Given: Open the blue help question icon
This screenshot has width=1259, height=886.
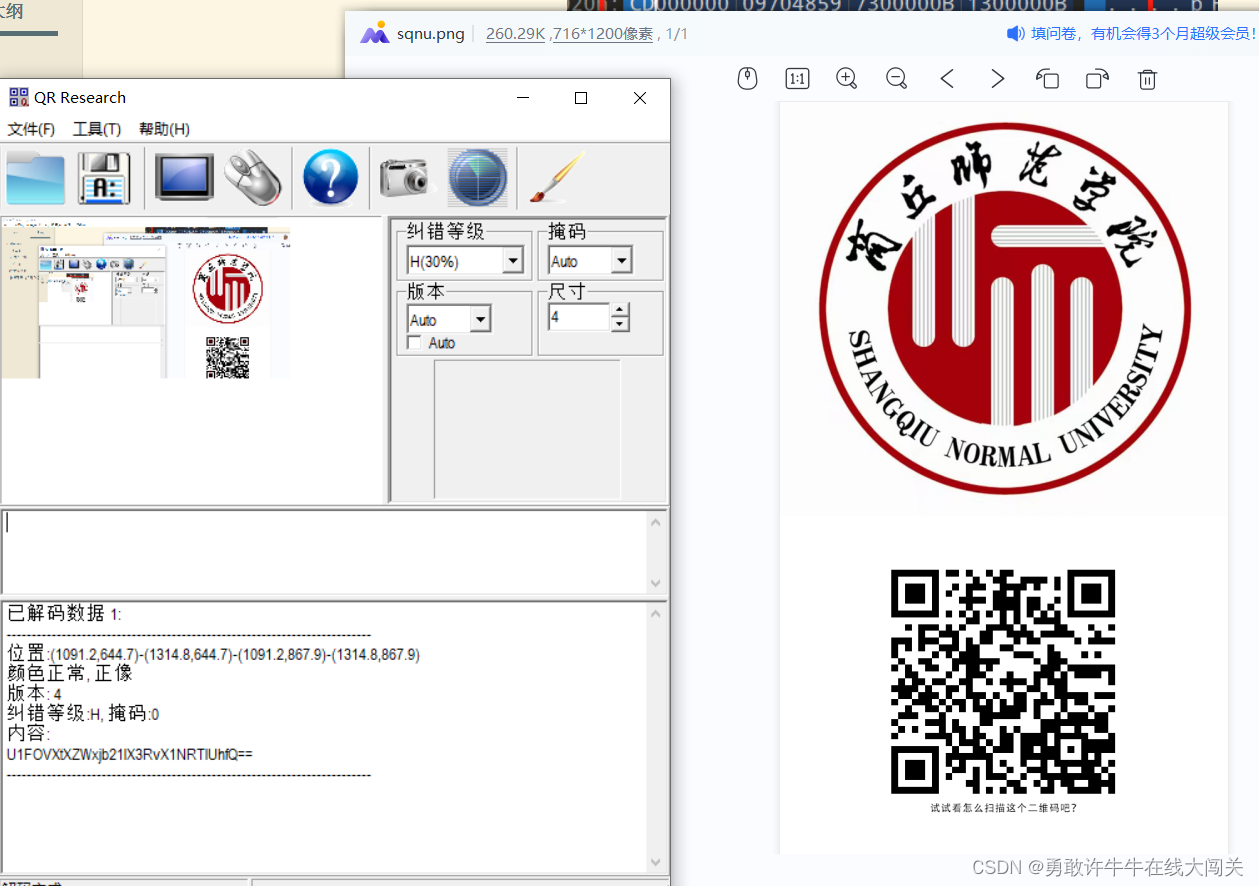Looking at the screenshot, I should point(330,176).
